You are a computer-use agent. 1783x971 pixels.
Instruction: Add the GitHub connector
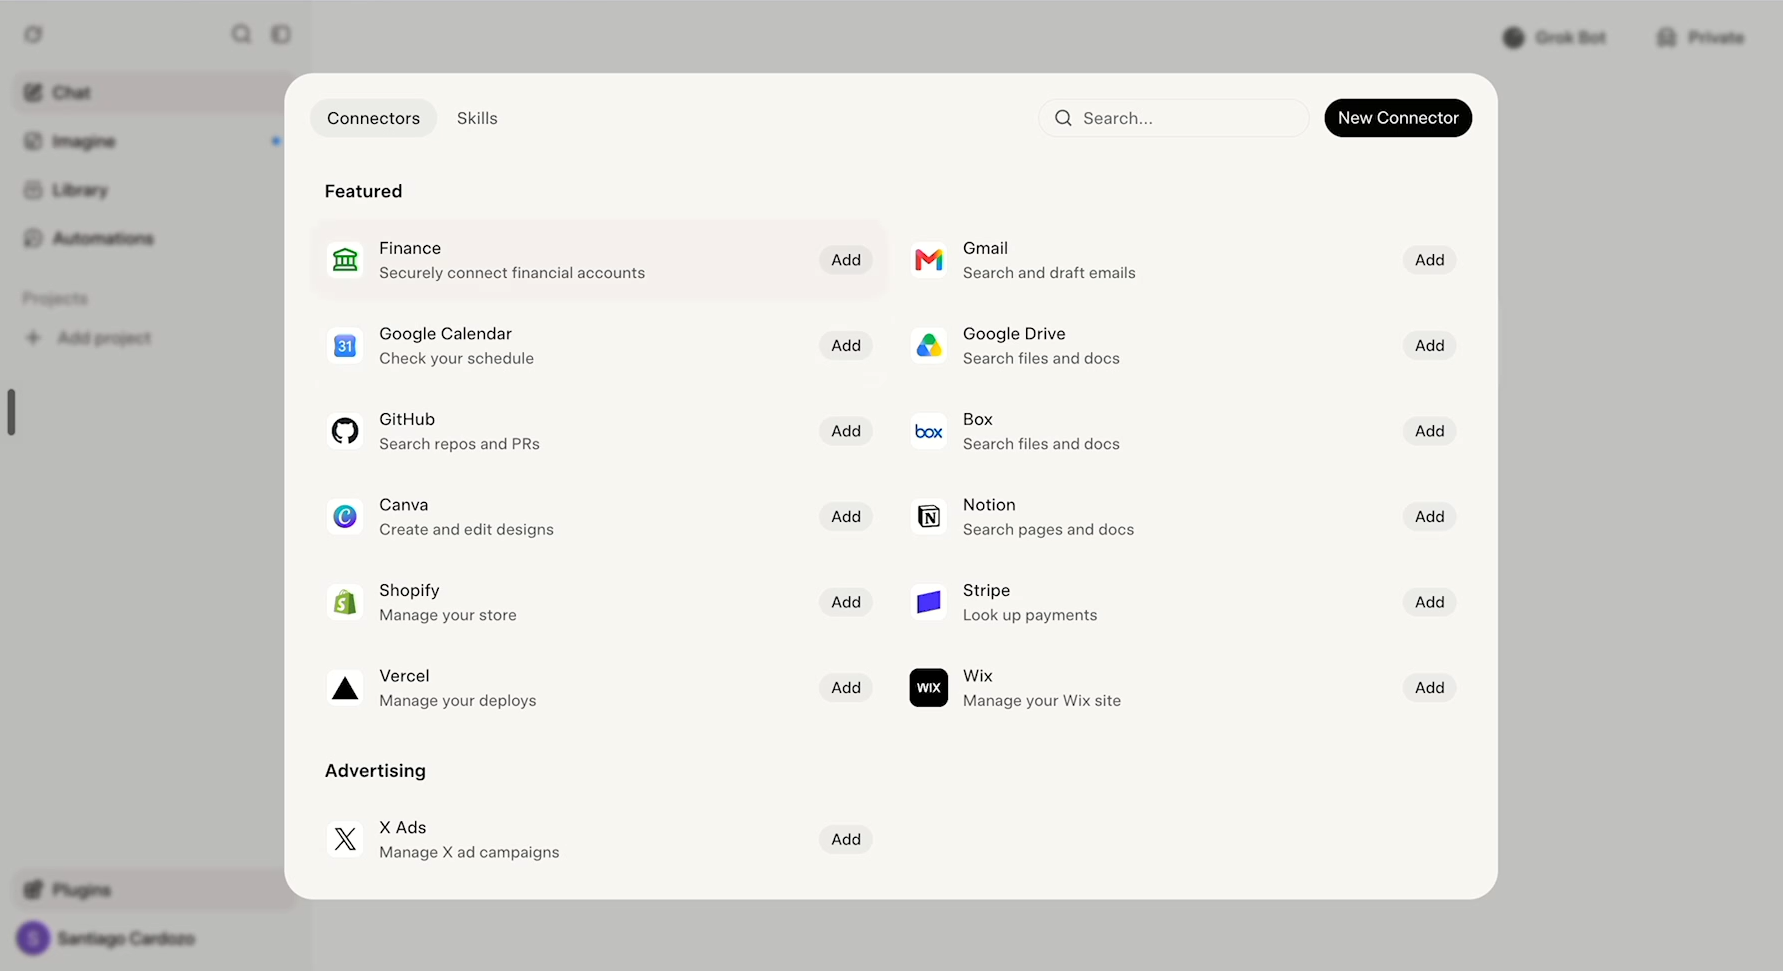[x=846, y=431]
